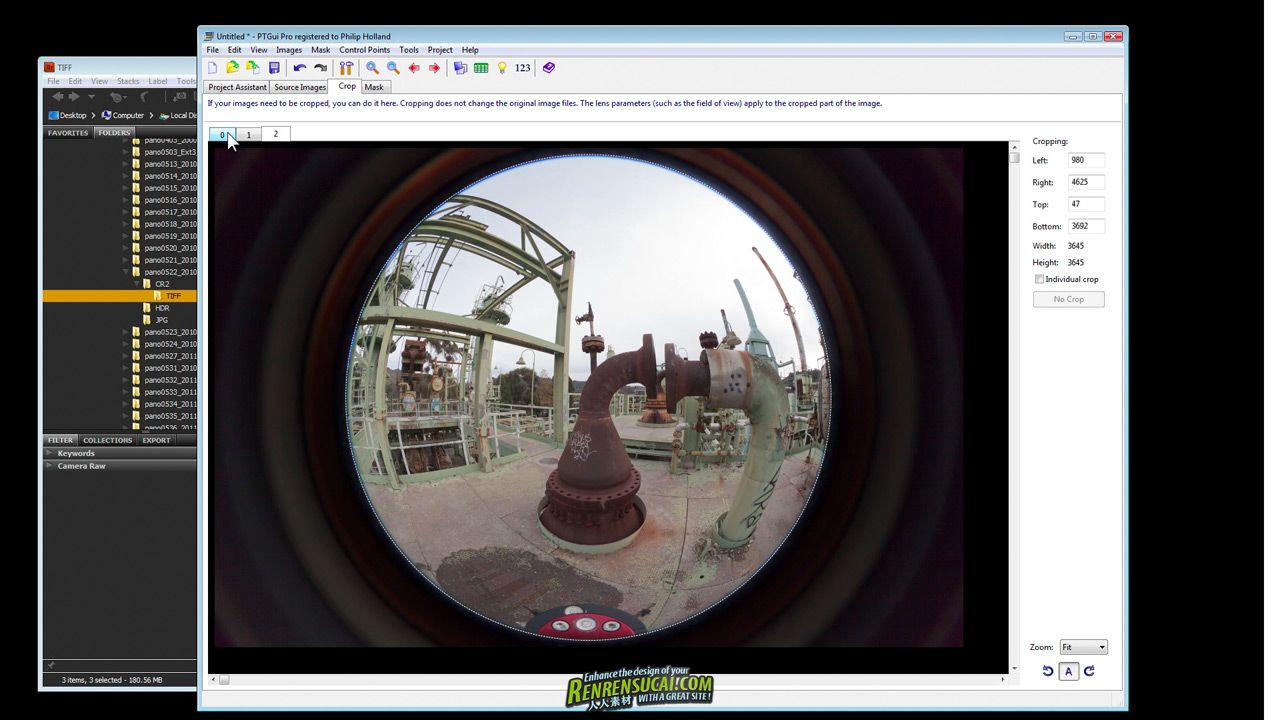This screenshot has height=720, width=1280.
Task: Click the Open Project folder icon
Action: coord(232,68)
